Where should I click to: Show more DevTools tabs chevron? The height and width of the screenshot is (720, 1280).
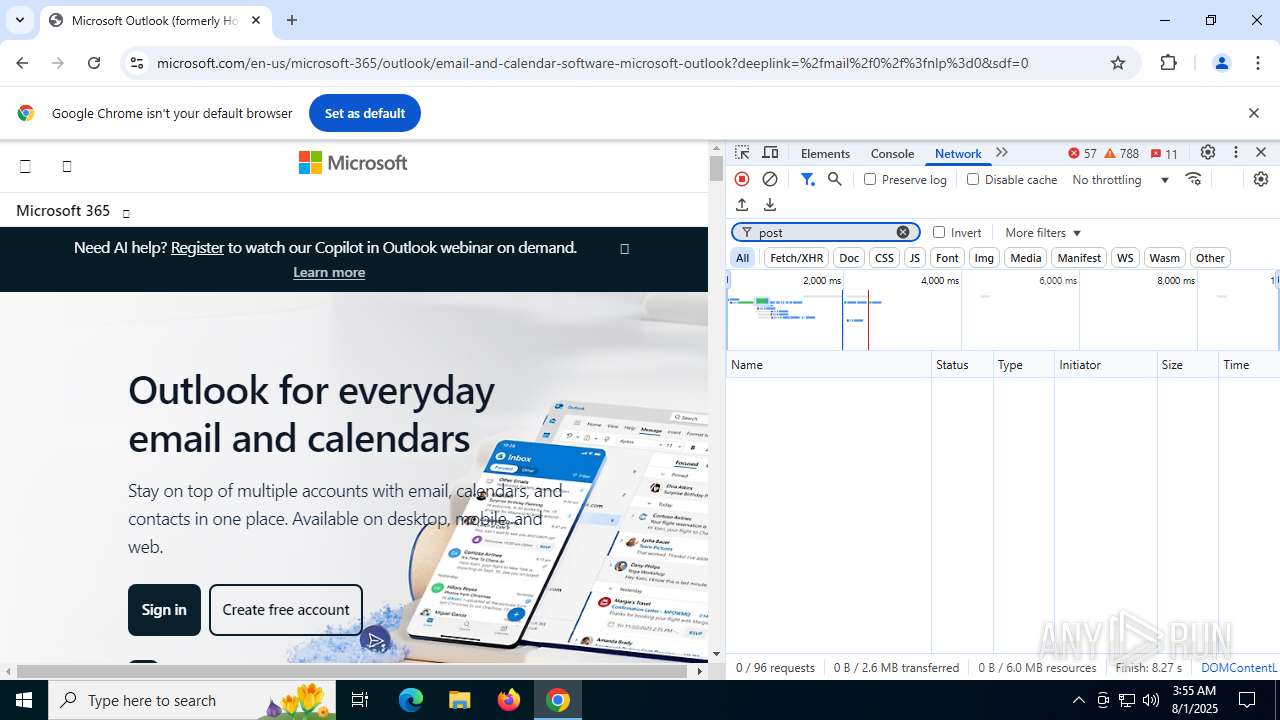coord(1002,153)
